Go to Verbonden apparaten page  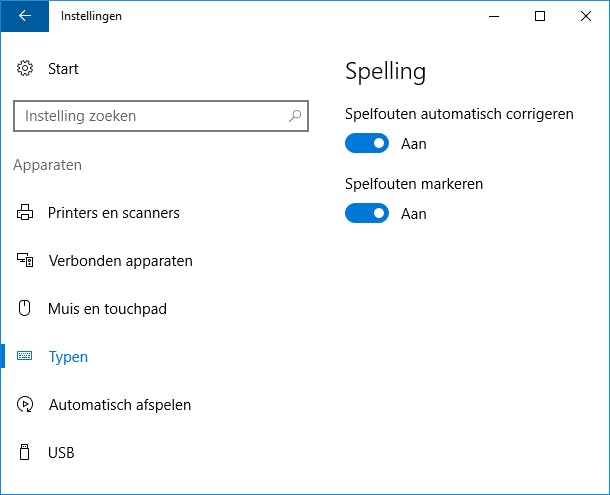(x=120, y=261)
